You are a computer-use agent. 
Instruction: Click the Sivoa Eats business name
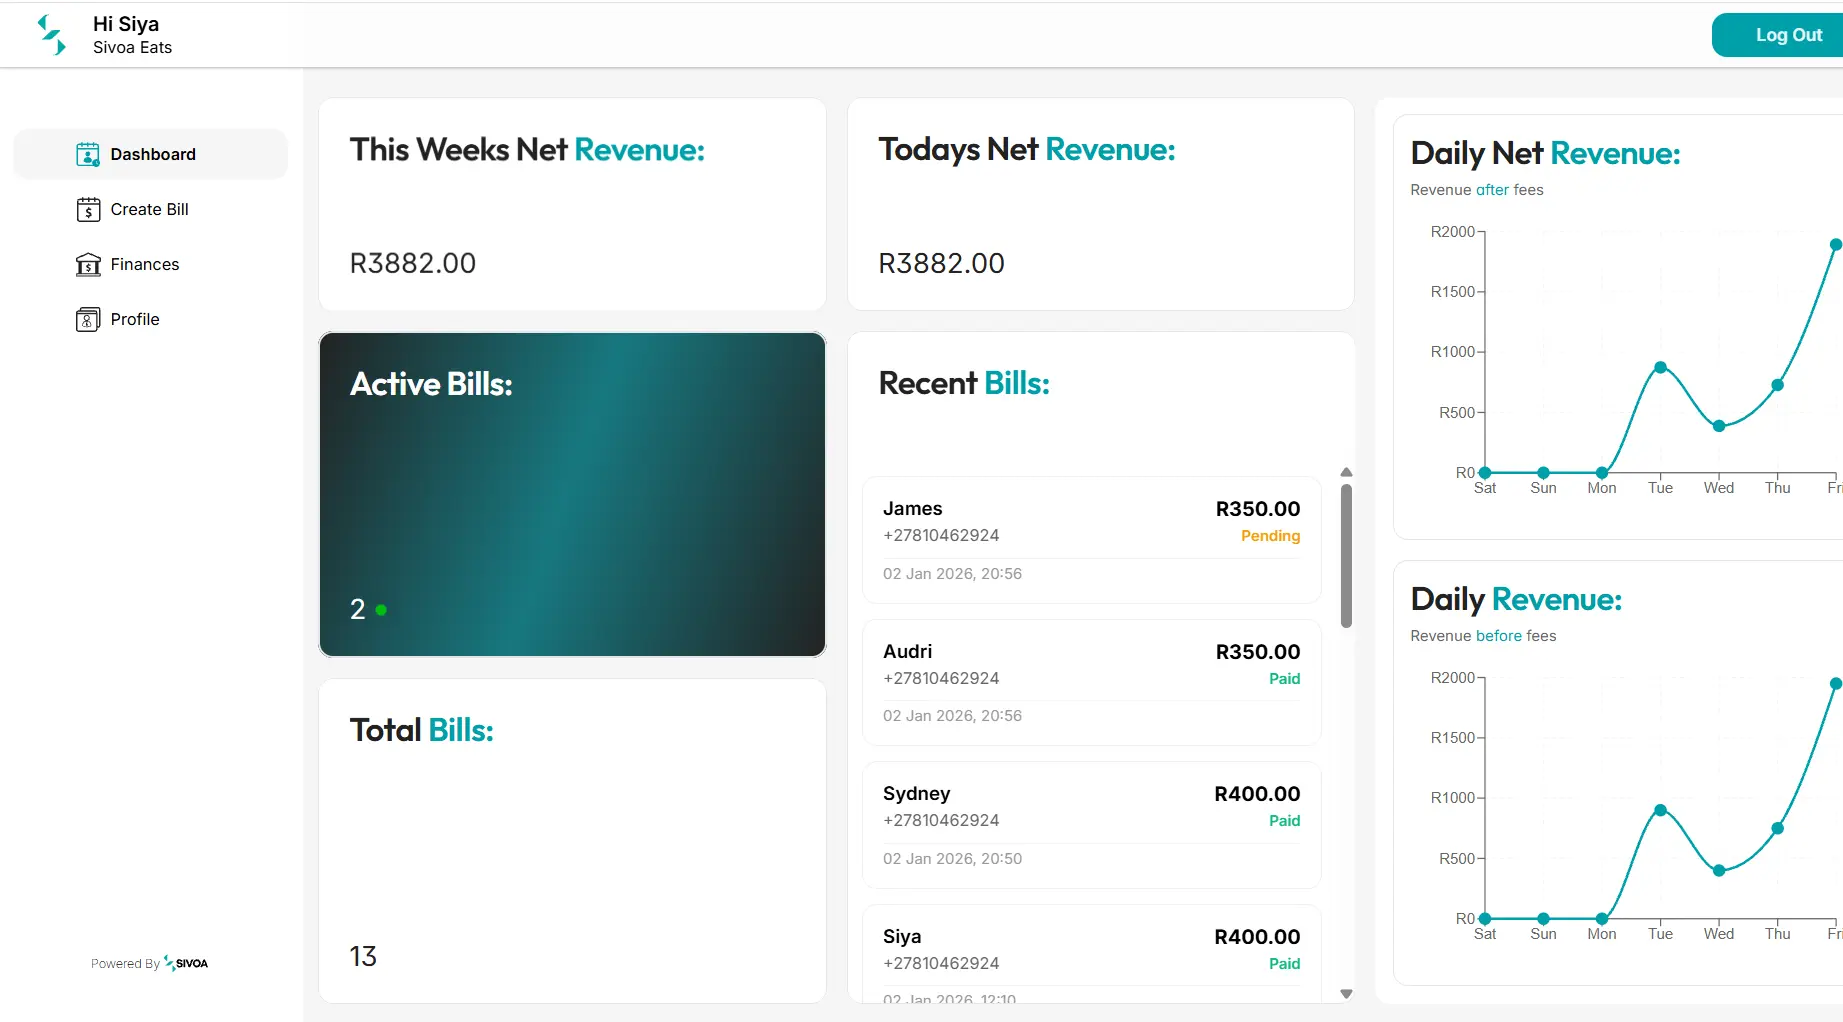[132, 48]
